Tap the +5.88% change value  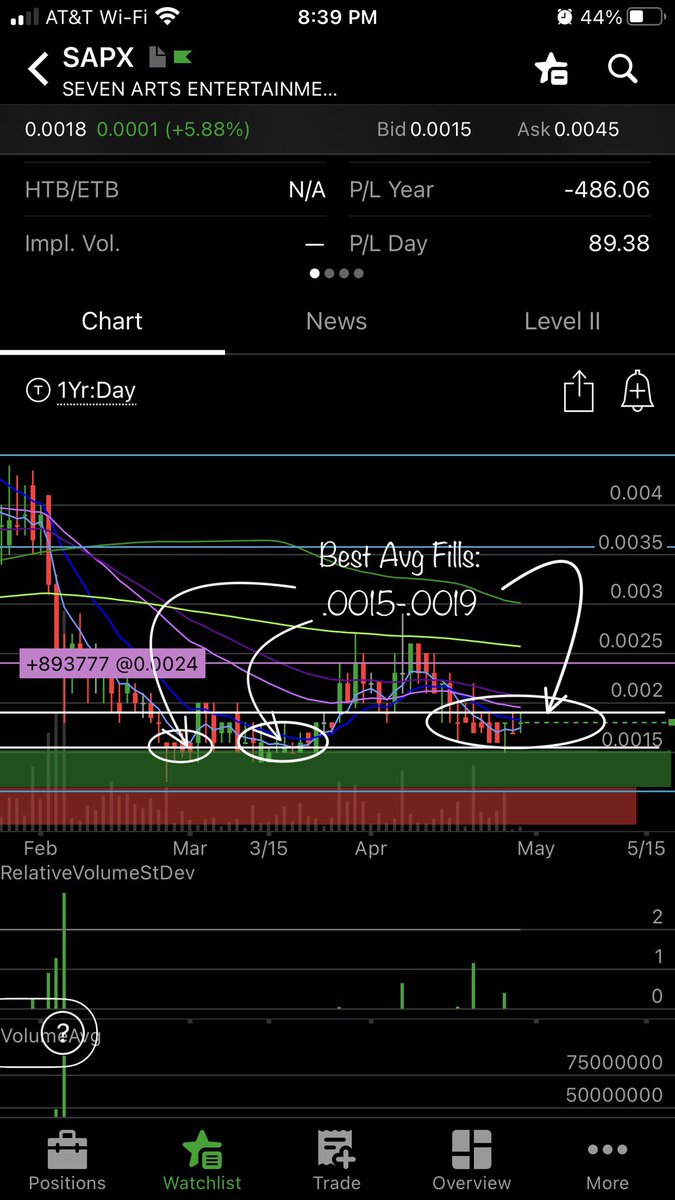(208, 129)
